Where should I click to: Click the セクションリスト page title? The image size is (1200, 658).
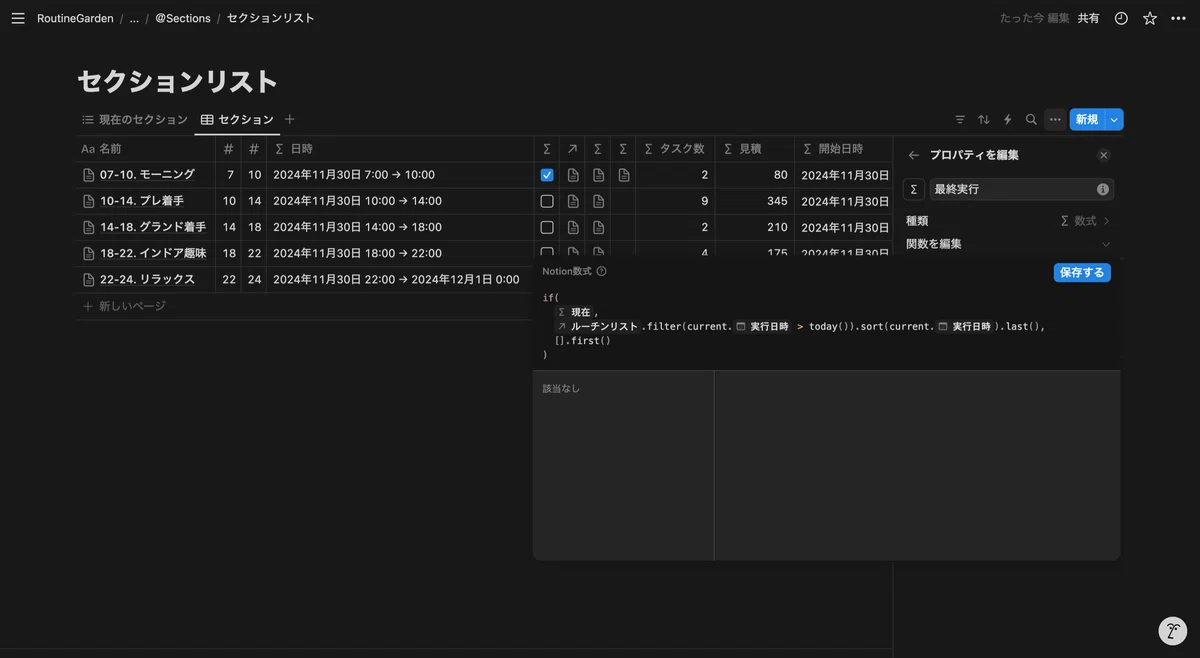178,81
